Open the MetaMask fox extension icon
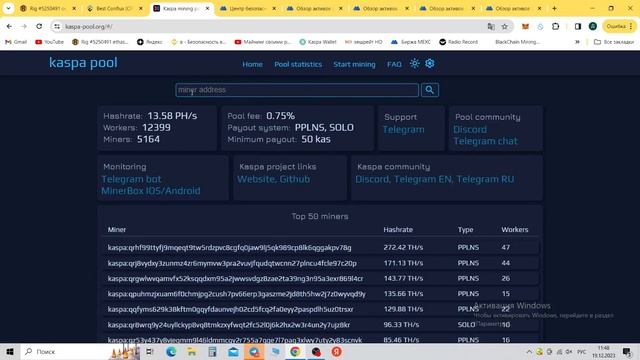The width and height of the screenshot is (640, 360). pyautogui.click(x=525, y=27)
